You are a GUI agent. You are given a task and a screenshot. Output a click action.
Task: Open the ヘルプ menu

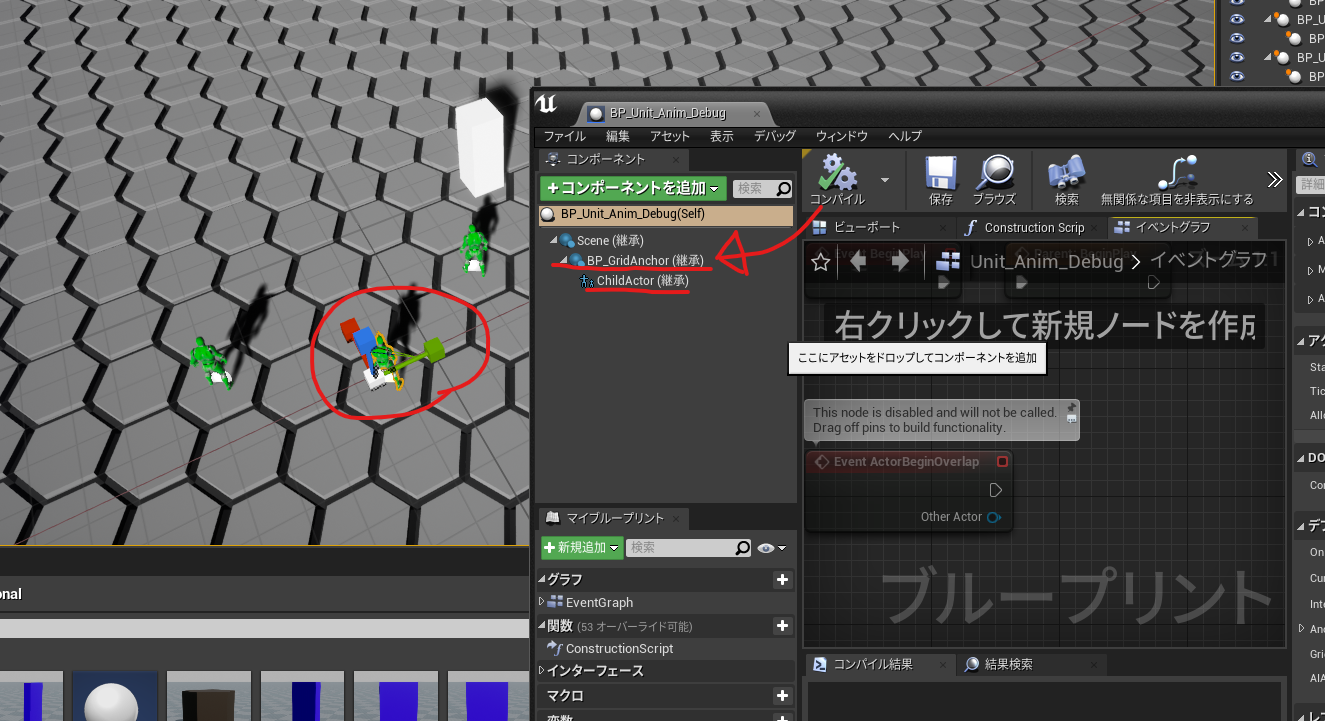pos(905,136)
